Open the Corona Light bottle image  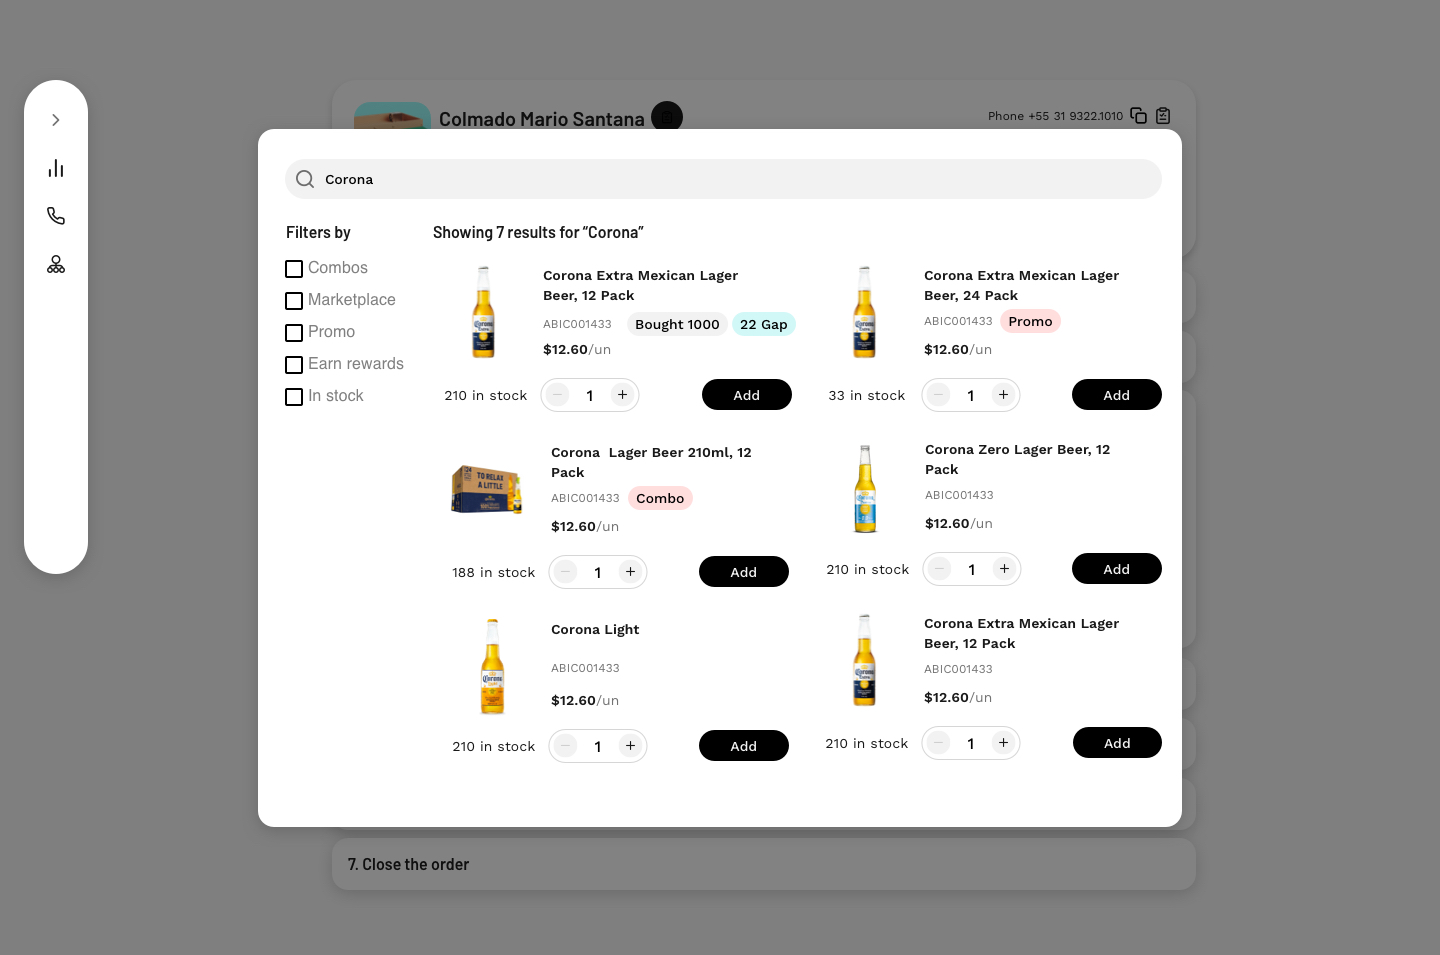click(x=492, y=666)
